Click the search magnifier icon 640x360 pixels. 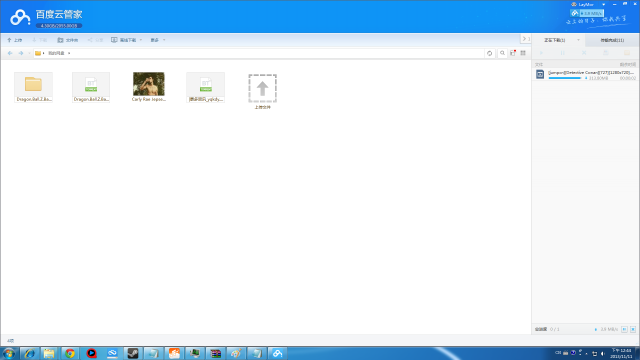pyautogui.click(x=502, y=53)
